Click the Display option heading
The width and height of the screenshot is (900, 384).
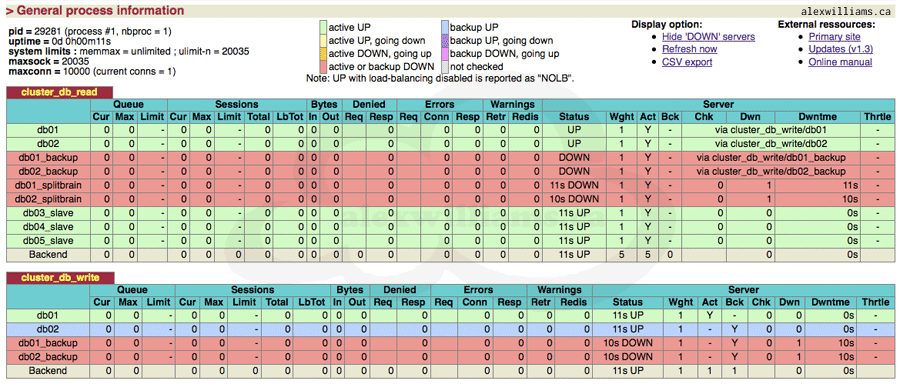tap(667, 24)
